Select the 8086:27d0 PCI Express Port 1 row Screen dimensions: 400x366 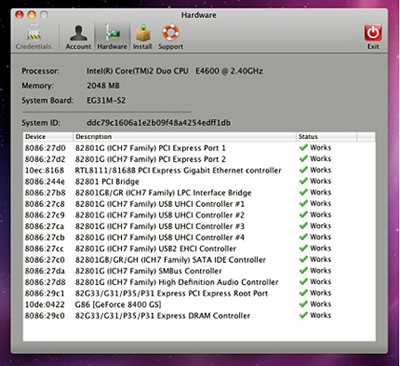[x=199, y=148]
